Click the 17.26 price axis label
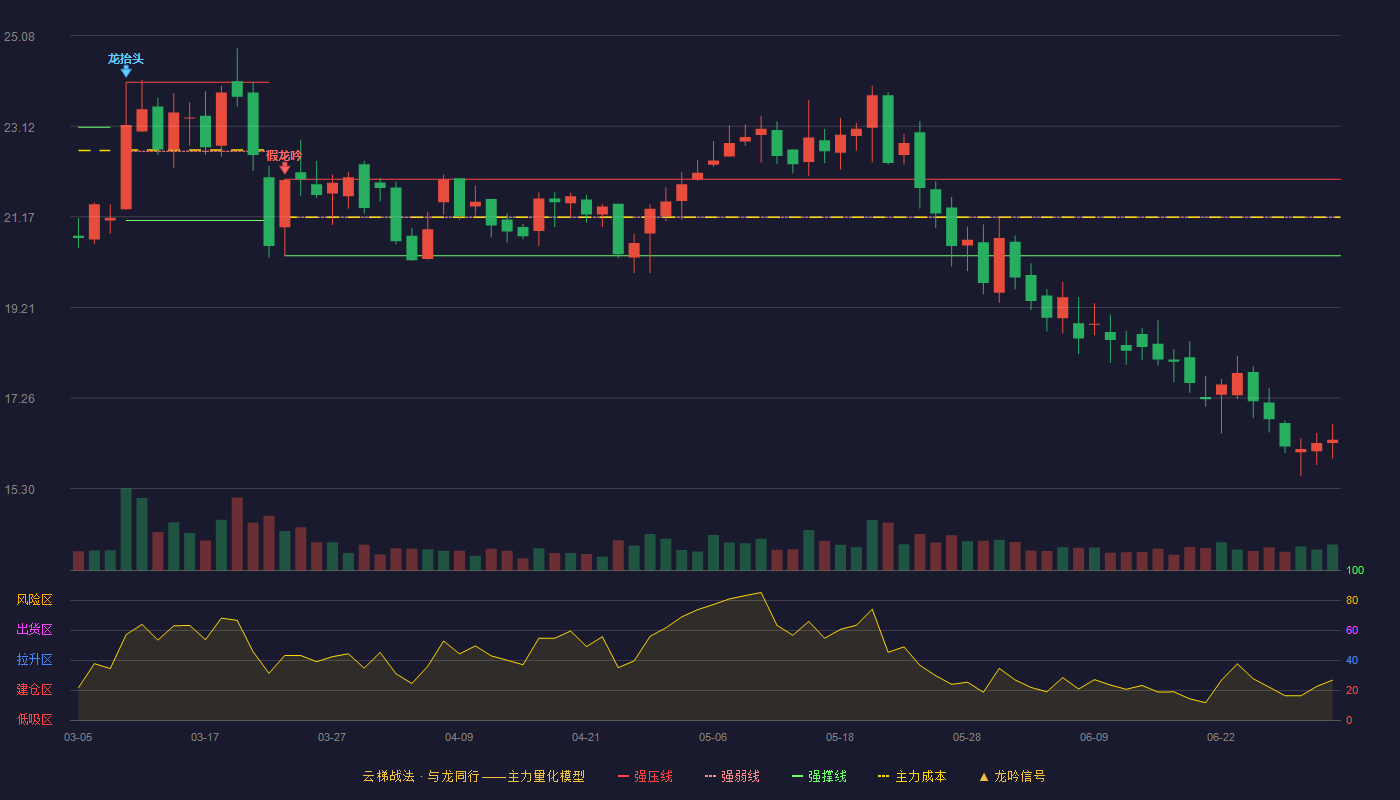This screenshot has height=800, width=1400. pos(19,399)
